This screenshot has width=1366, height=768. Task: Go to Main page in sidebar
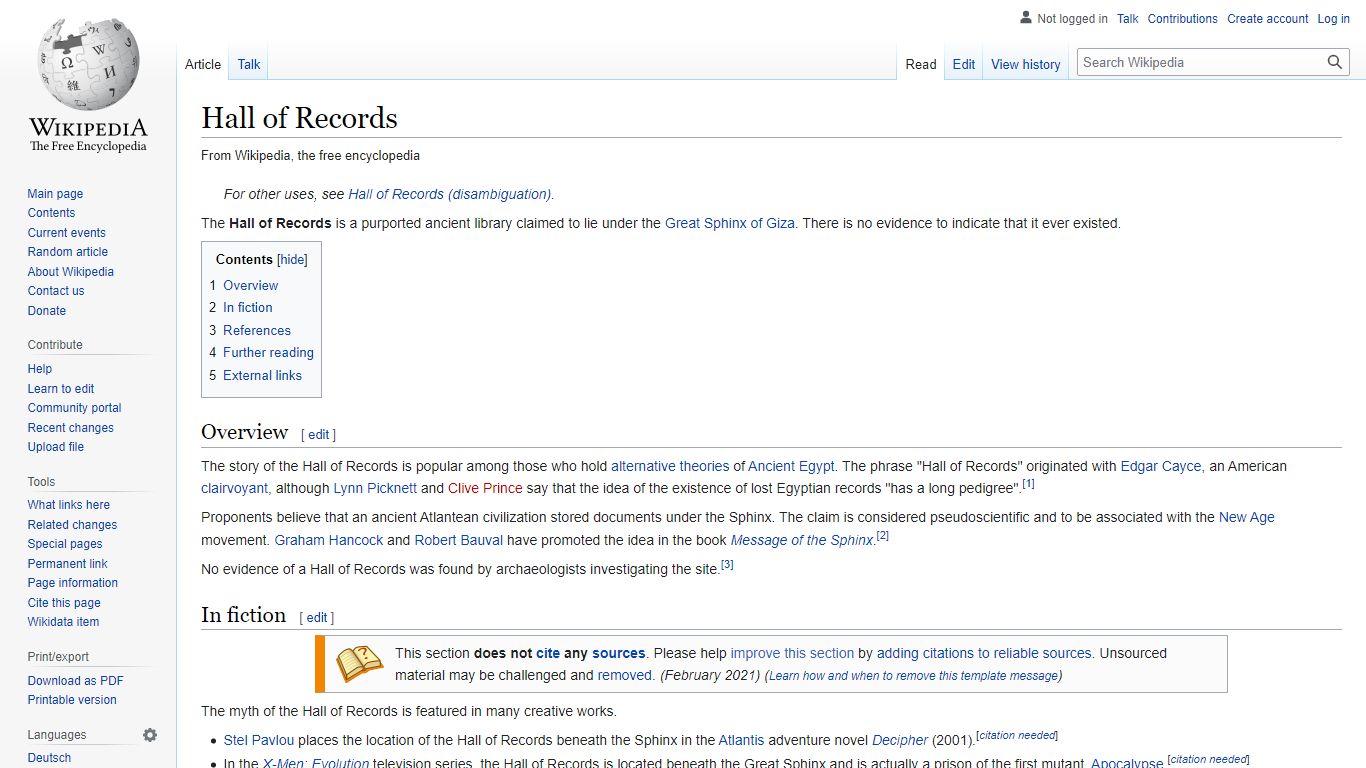tap(55, 194)
